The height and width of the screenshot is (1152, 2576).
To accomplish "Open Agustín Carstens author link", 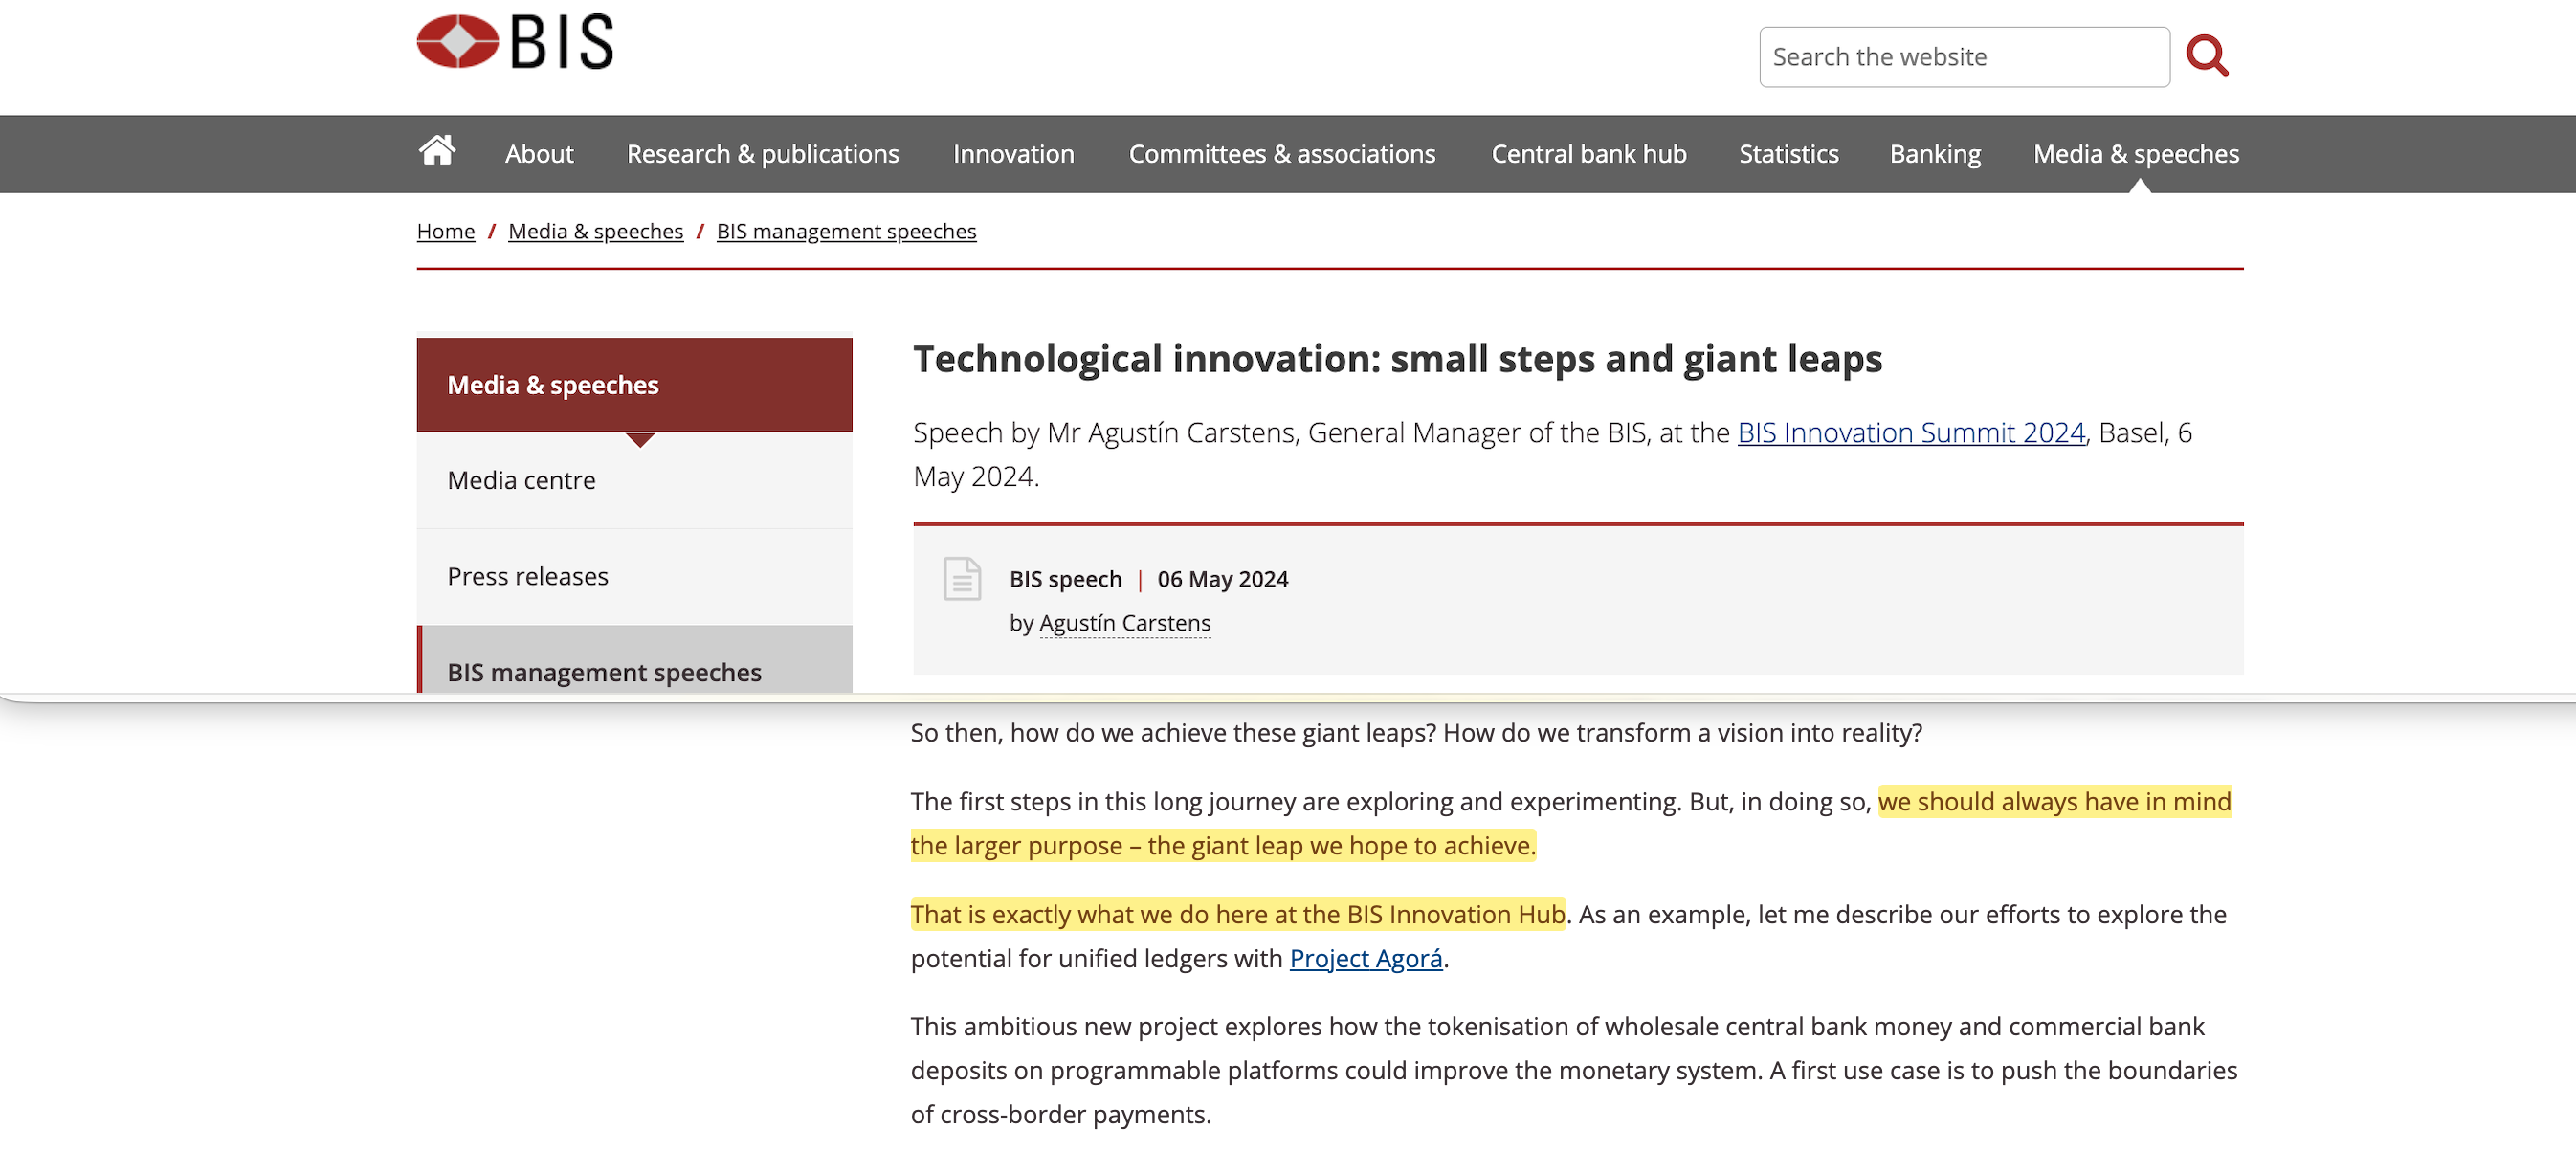I will coord(1124,623).
